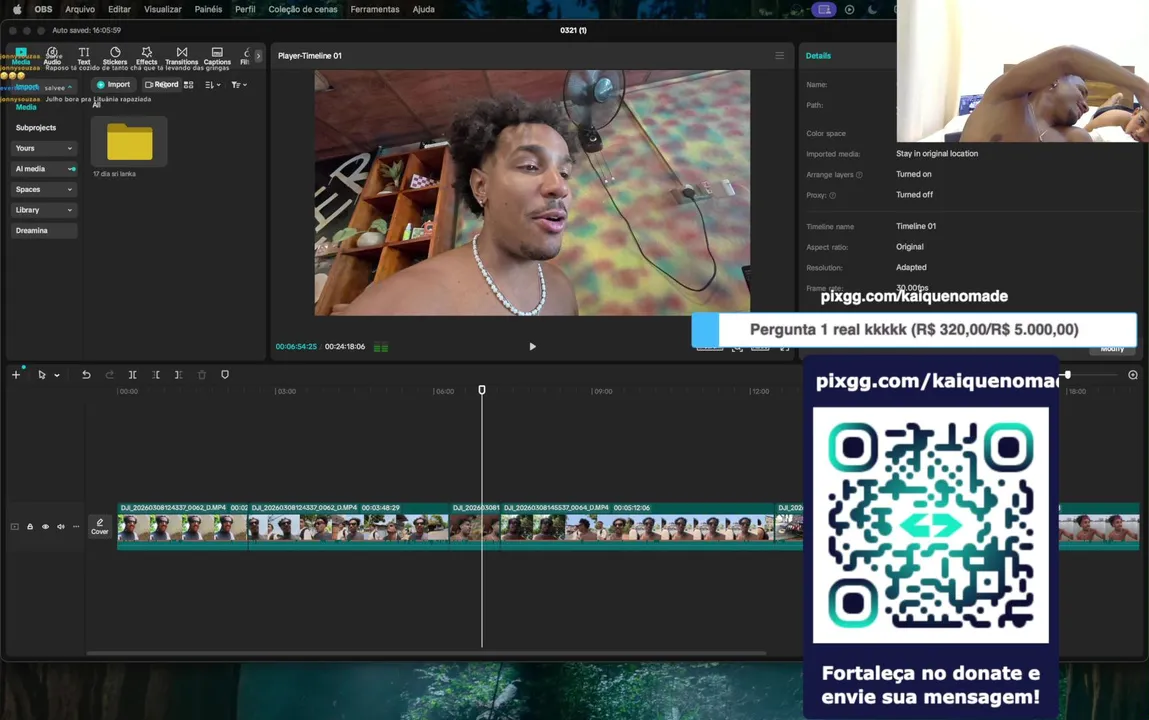Open Player-Timeline 01 options menu
This screenshot has height=720, width=1149.
[780, 56]
